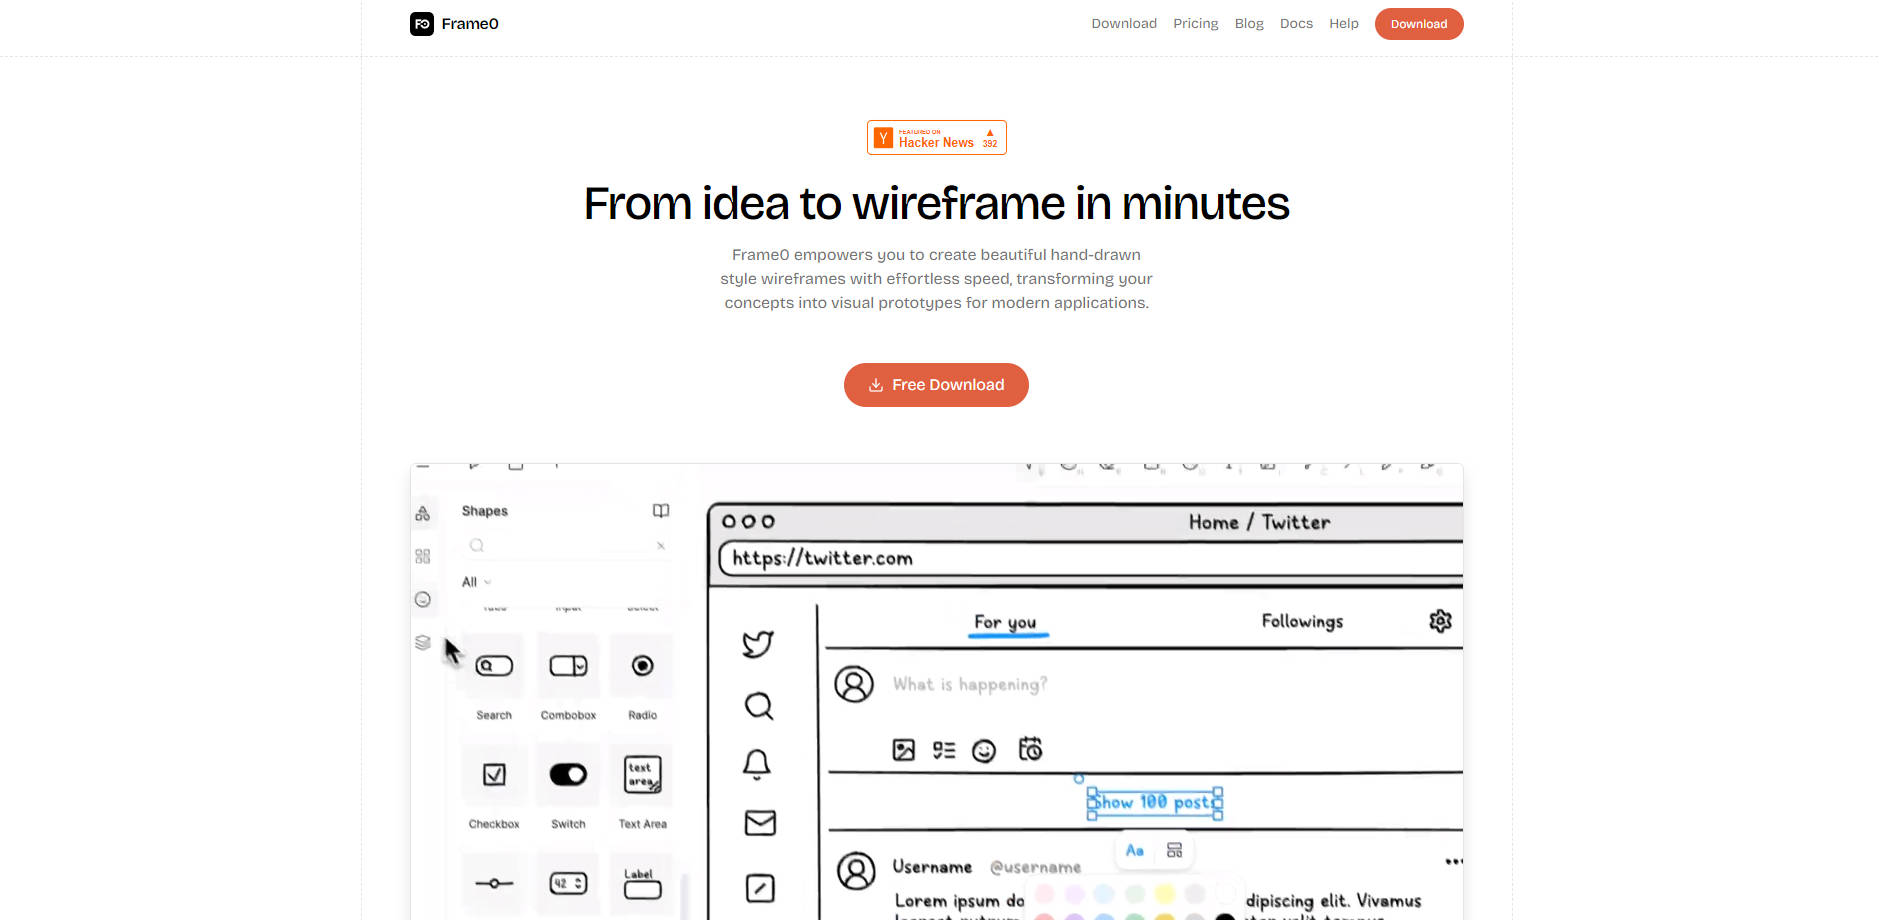Pick the yellow color swatch
This screenshot has width=1879, height=920.
click(1164, 894)
